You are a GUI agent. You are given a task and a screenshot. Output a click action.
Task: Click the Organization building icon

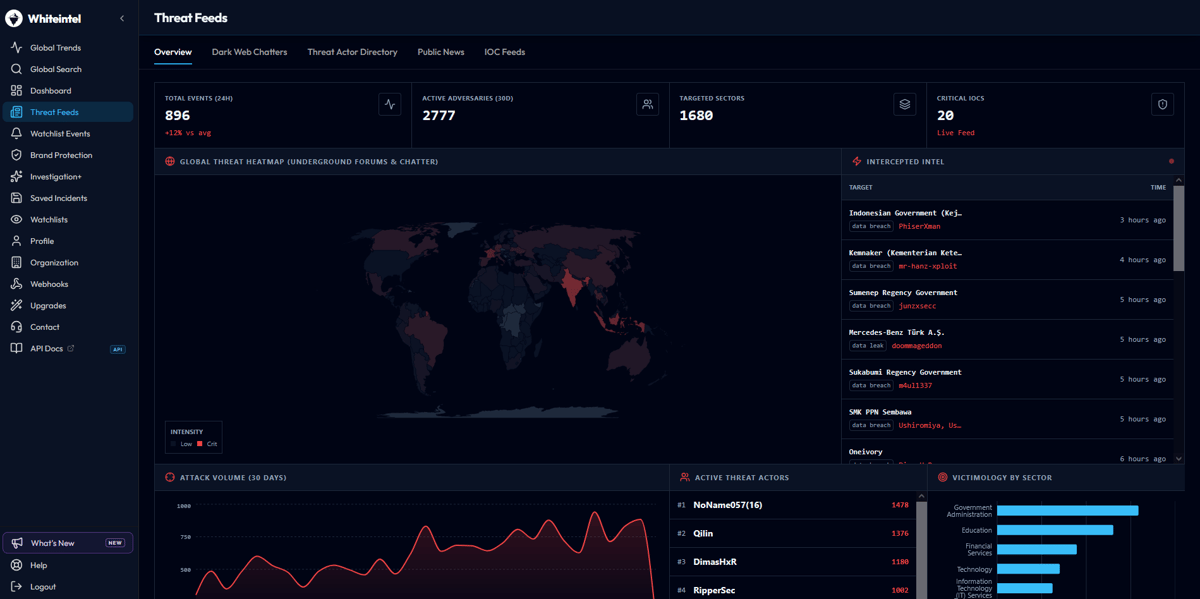16,263
